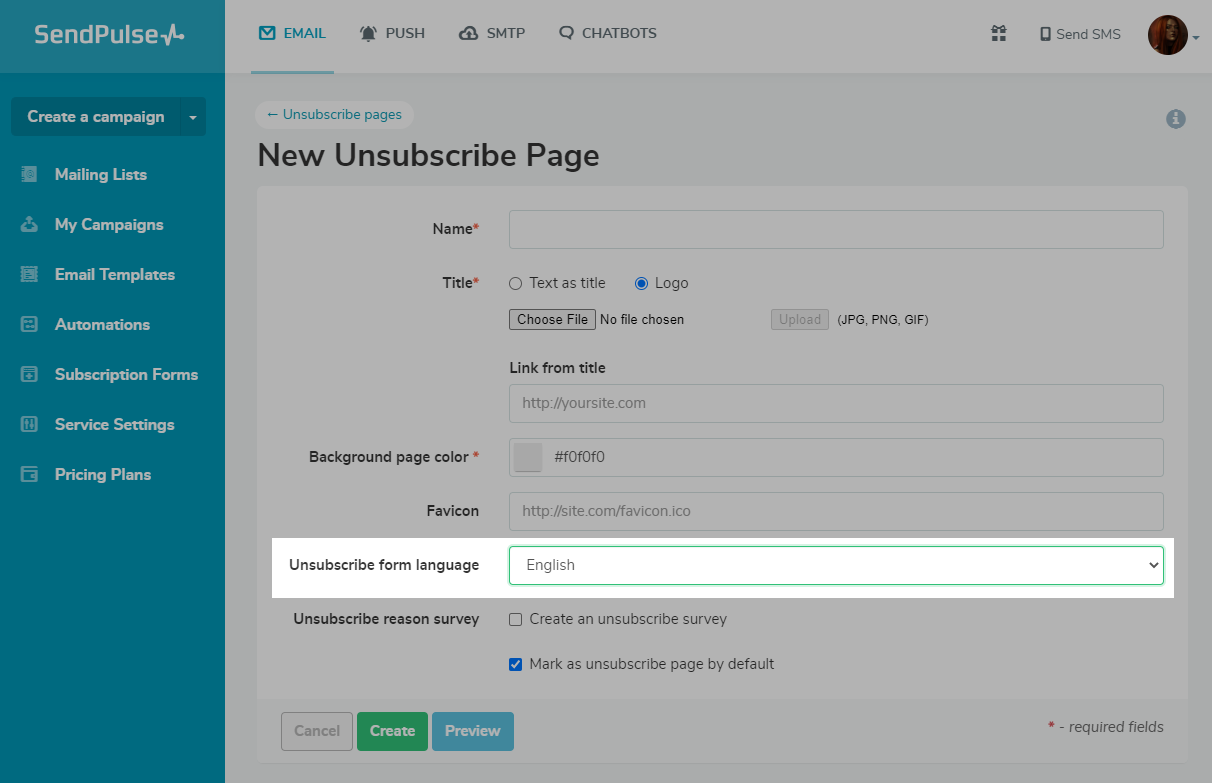The width and height of the screenshot is (1212, 783).
Task: Uncheck Mark as unsubscribe page by default
Action: tap(515, 664)
